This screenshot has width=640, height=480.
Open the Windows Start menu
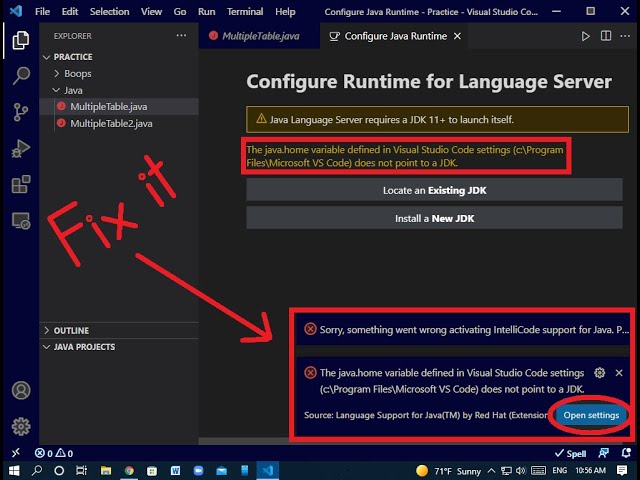[14, 471]
